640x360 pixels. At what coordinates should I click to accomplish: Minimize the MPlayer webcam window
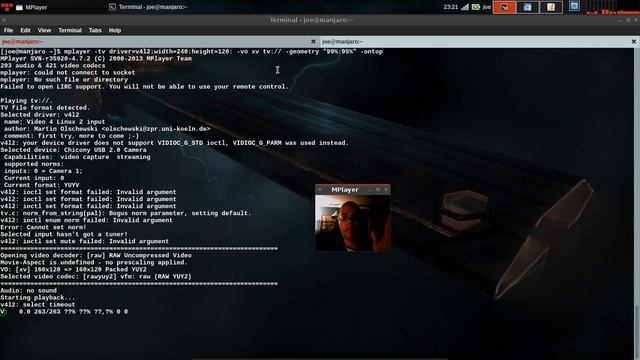(370, 190)
